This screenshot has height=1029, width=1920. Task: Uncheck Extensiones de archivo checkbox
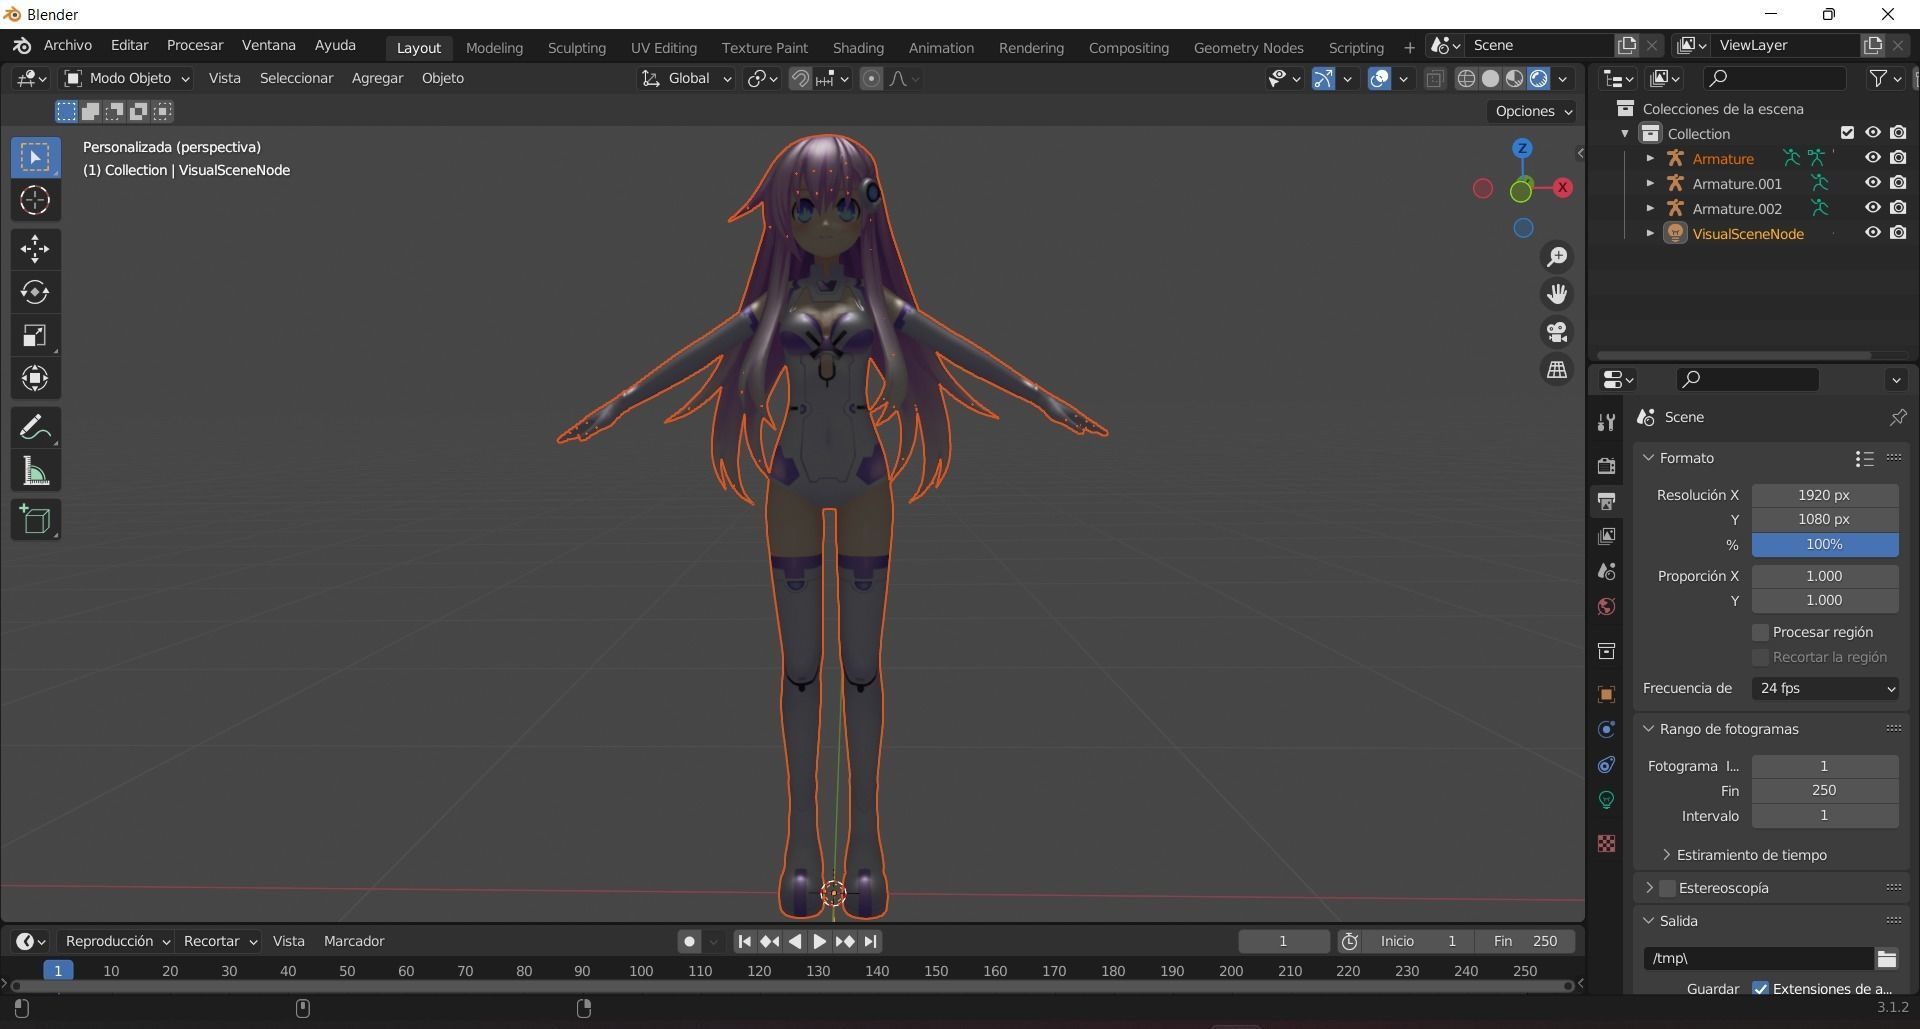click(x=1761, y=990)
